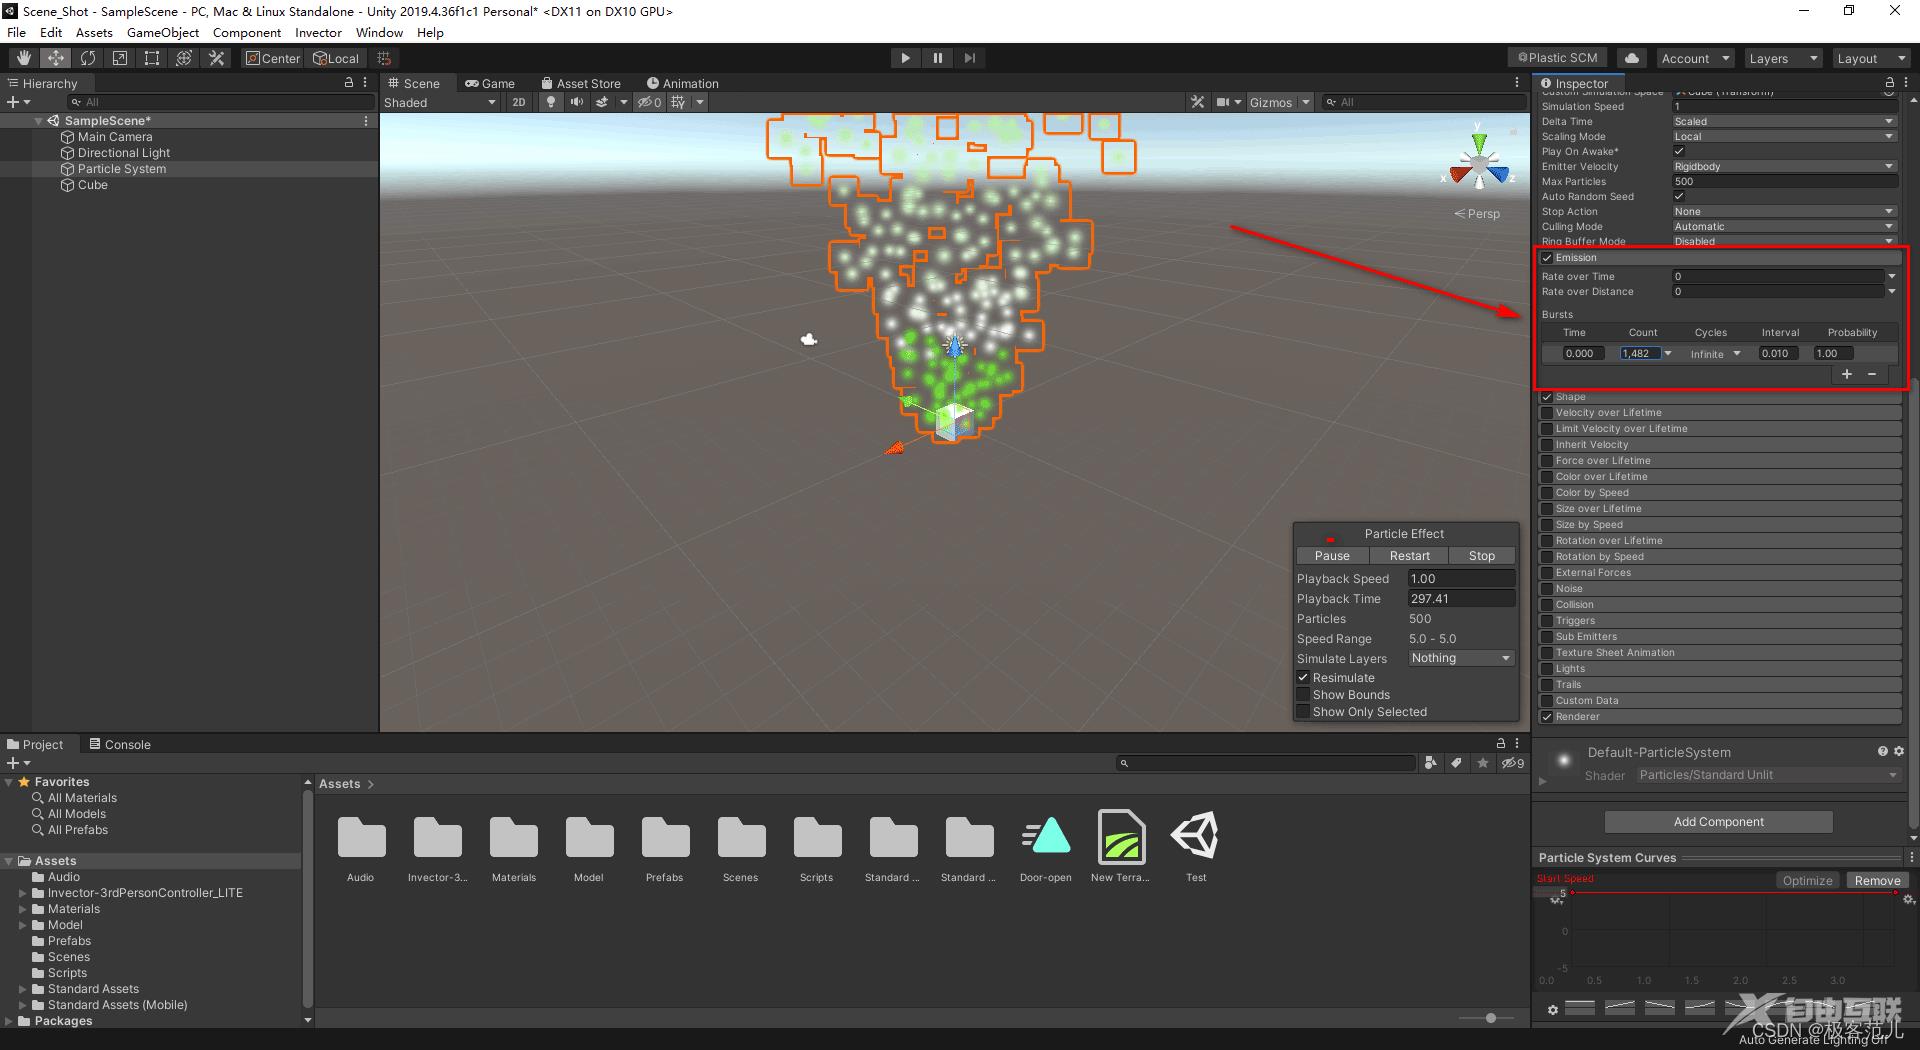The height and width of the screenshot is (1050, 1920).
Task: Click the Play button
Action: [905, 58]
